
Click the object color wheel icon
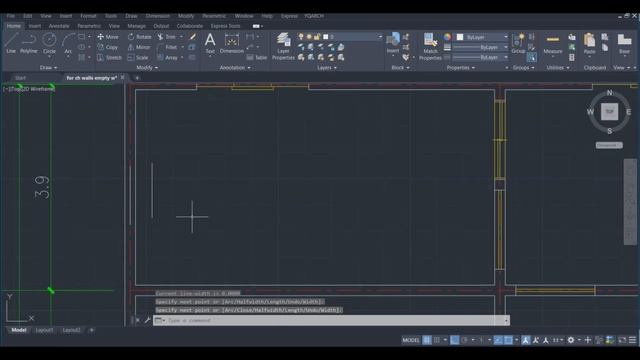(x=447, y=37)
